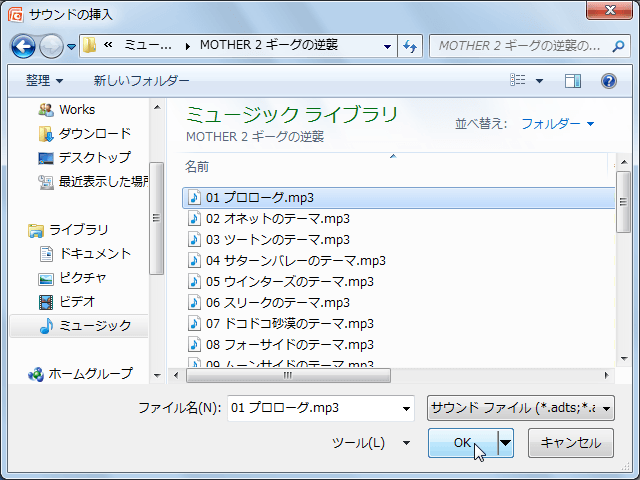Click the icon of 06 スリークのテーマ.mp3
This screenshot has height=480, width=640.
tap(194, 302)
